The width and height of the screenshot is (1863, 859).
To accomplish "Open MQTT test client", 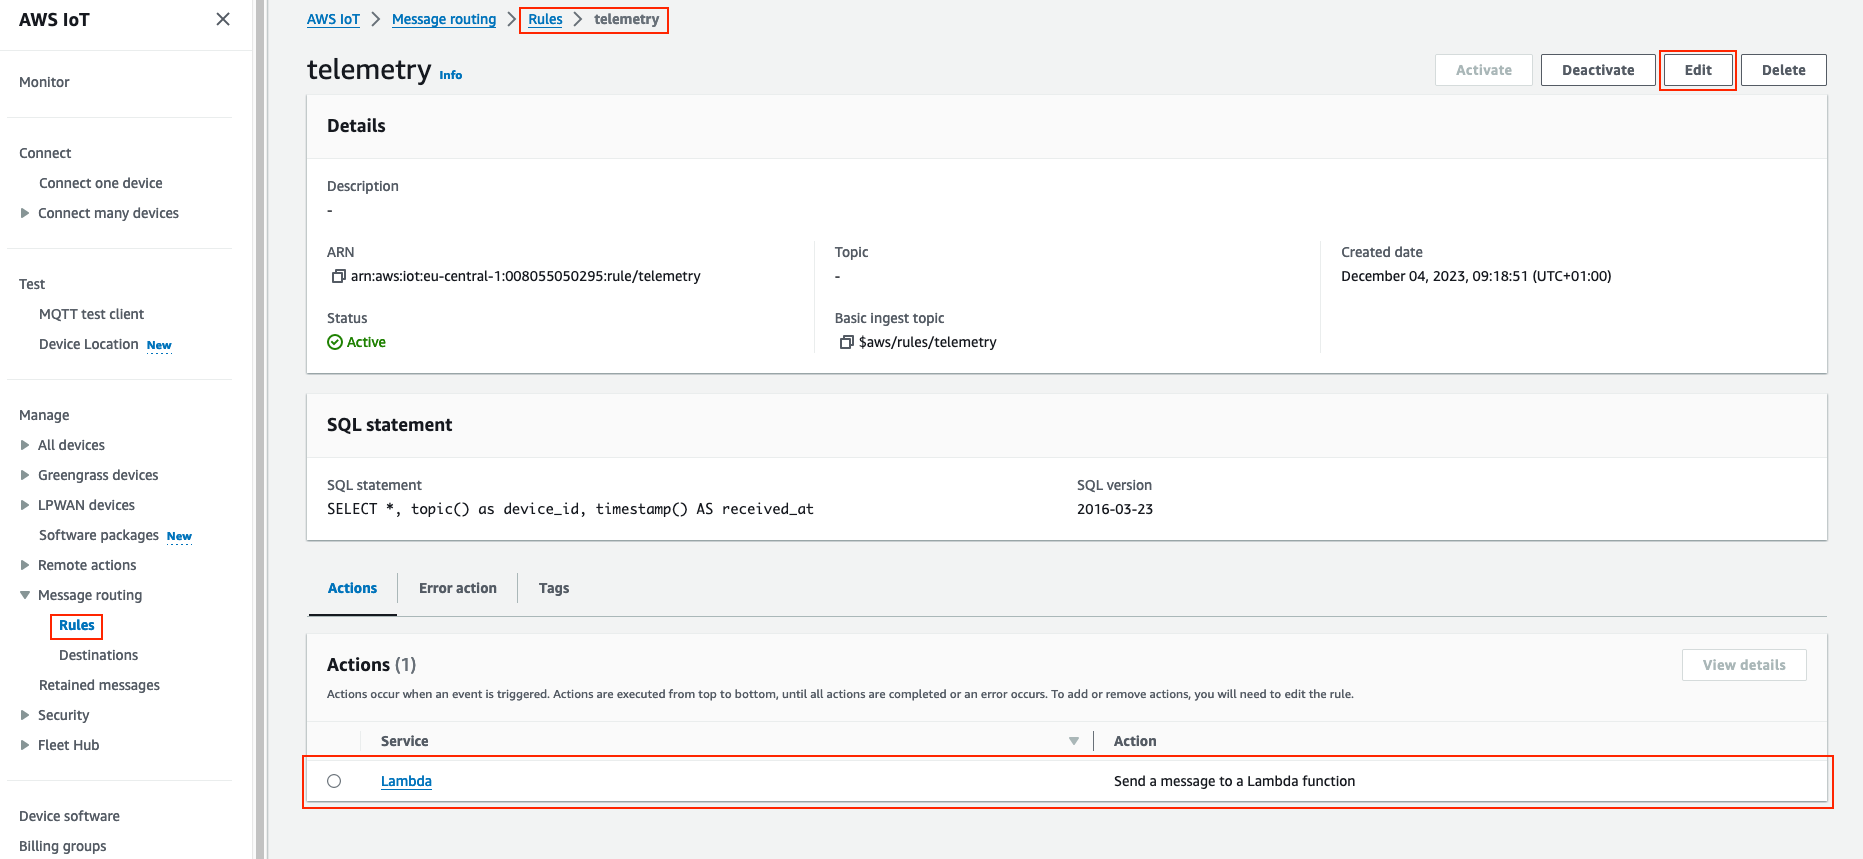I will point(91,314).
